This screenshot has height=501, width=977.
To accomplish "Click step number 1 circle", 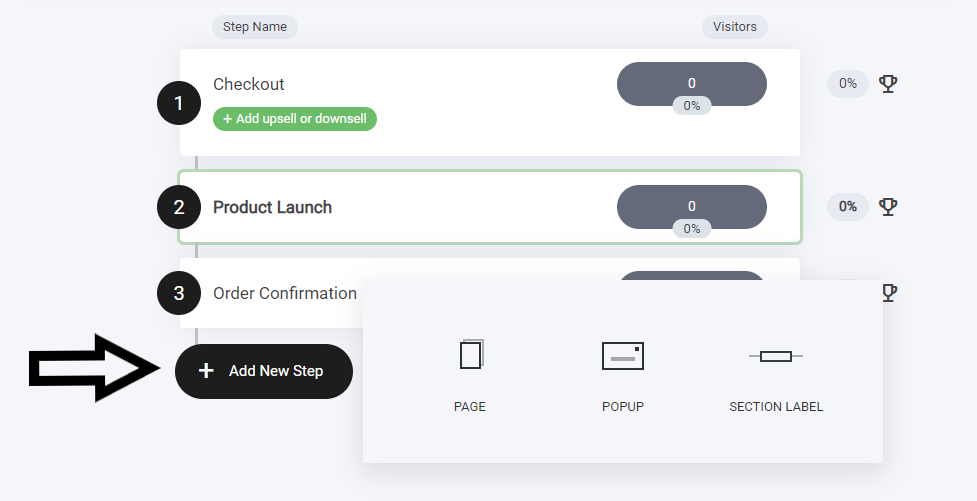I will [x=179, y=103].
